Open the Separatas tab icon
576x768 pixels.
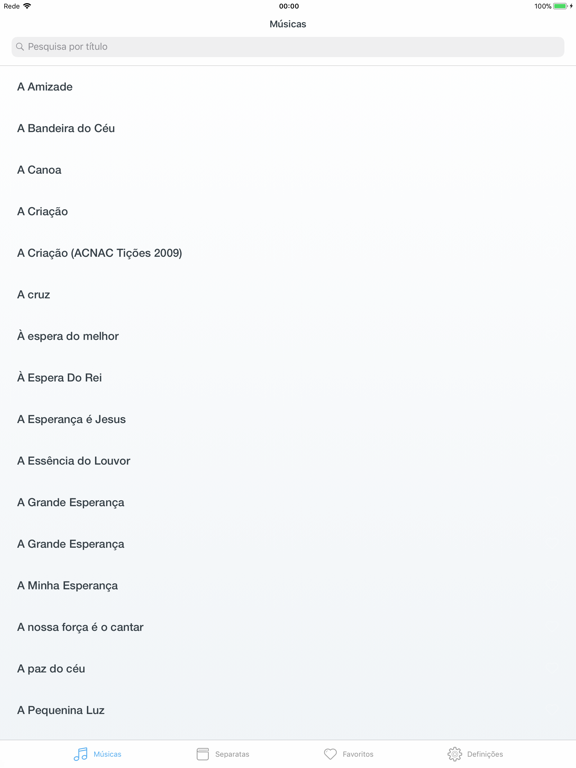[x=202, y=754]
